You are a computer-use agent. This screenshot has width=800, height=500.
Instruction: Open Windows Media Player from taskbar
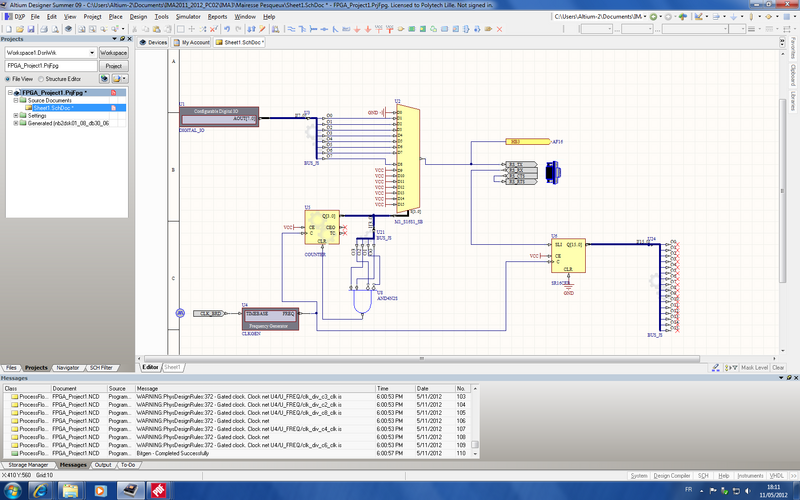click(x=98, y=490)
